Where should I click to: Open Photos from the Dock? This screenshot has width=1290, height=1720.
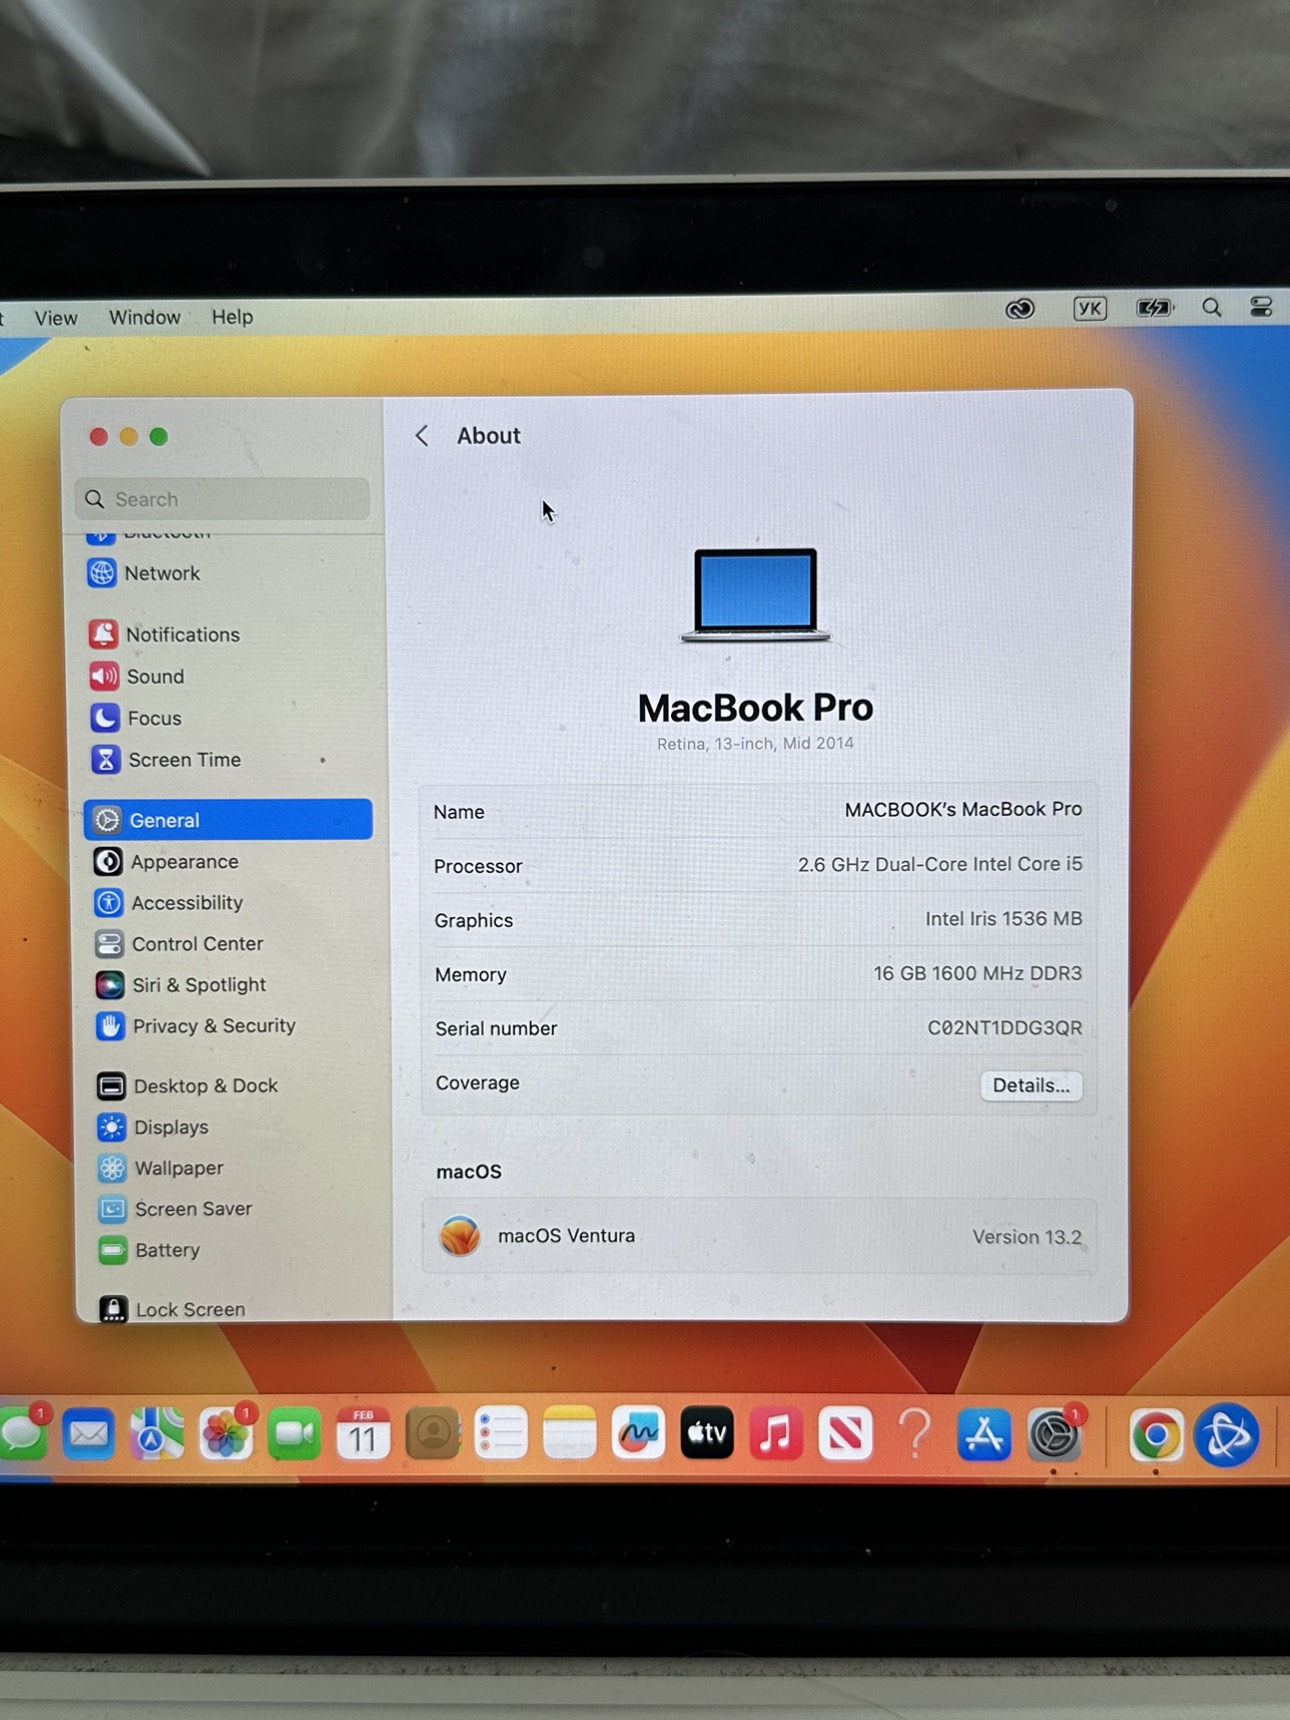click(x=226, y=1435)
